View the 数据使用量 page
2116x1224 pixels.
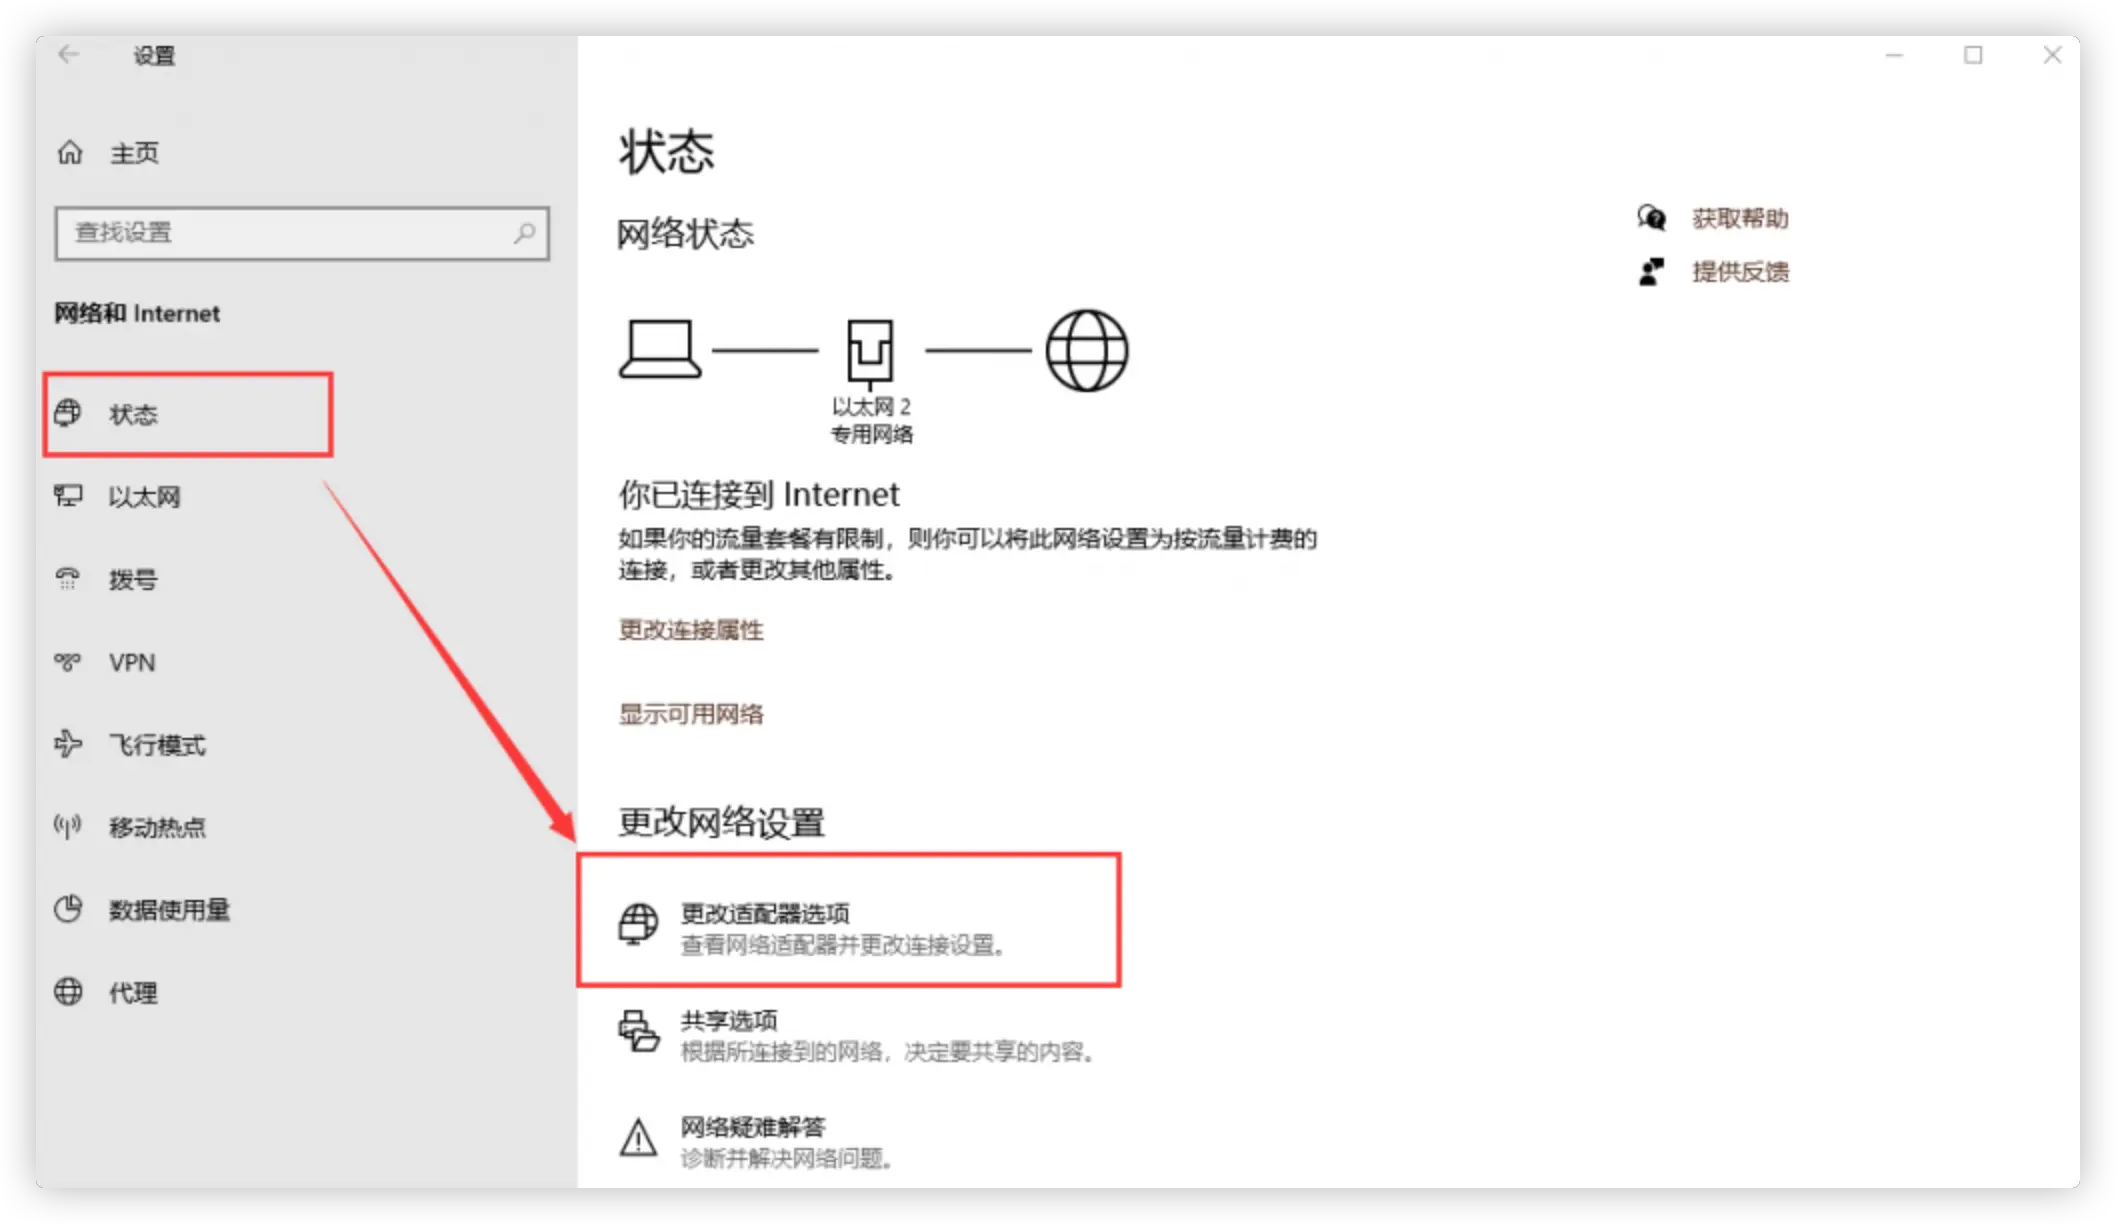pos(169,910)
